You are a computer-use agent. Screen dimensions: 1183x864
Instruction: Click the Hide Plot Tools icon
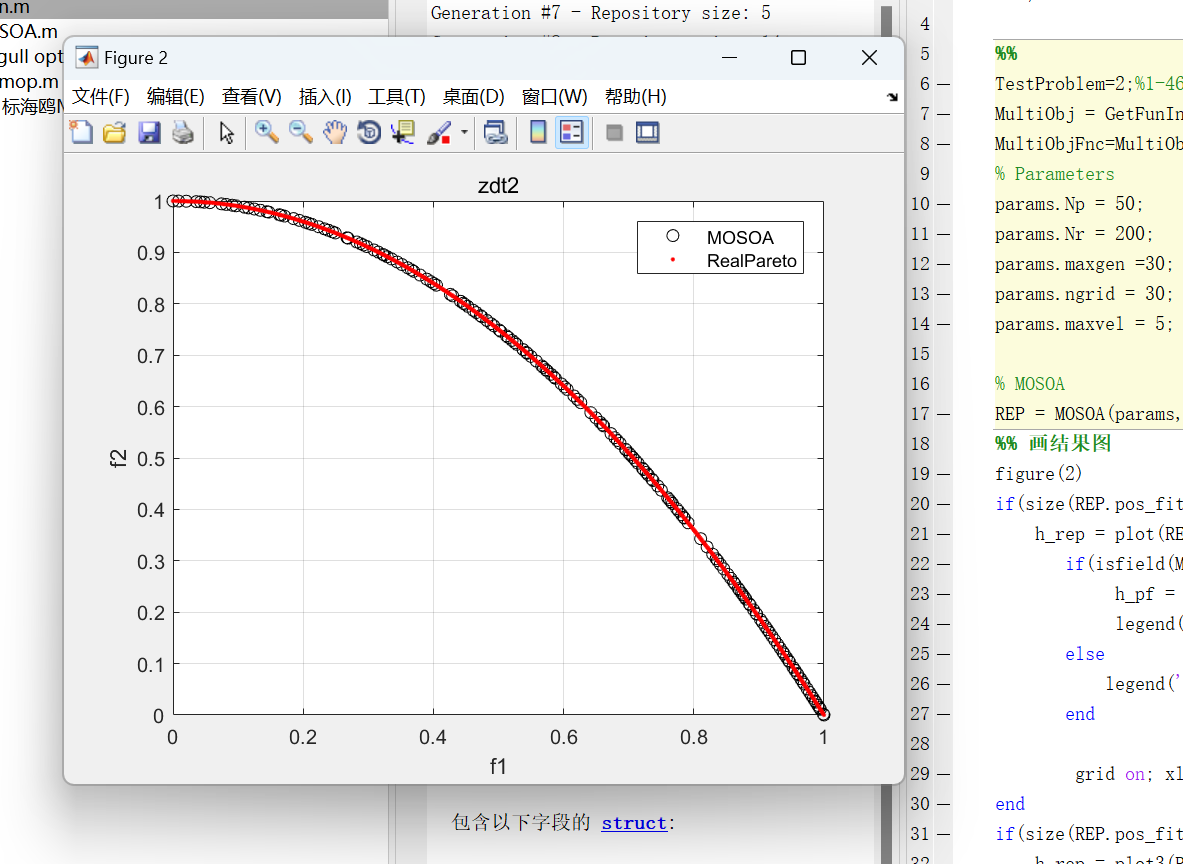pyautogui.click(x=614, y=133)
